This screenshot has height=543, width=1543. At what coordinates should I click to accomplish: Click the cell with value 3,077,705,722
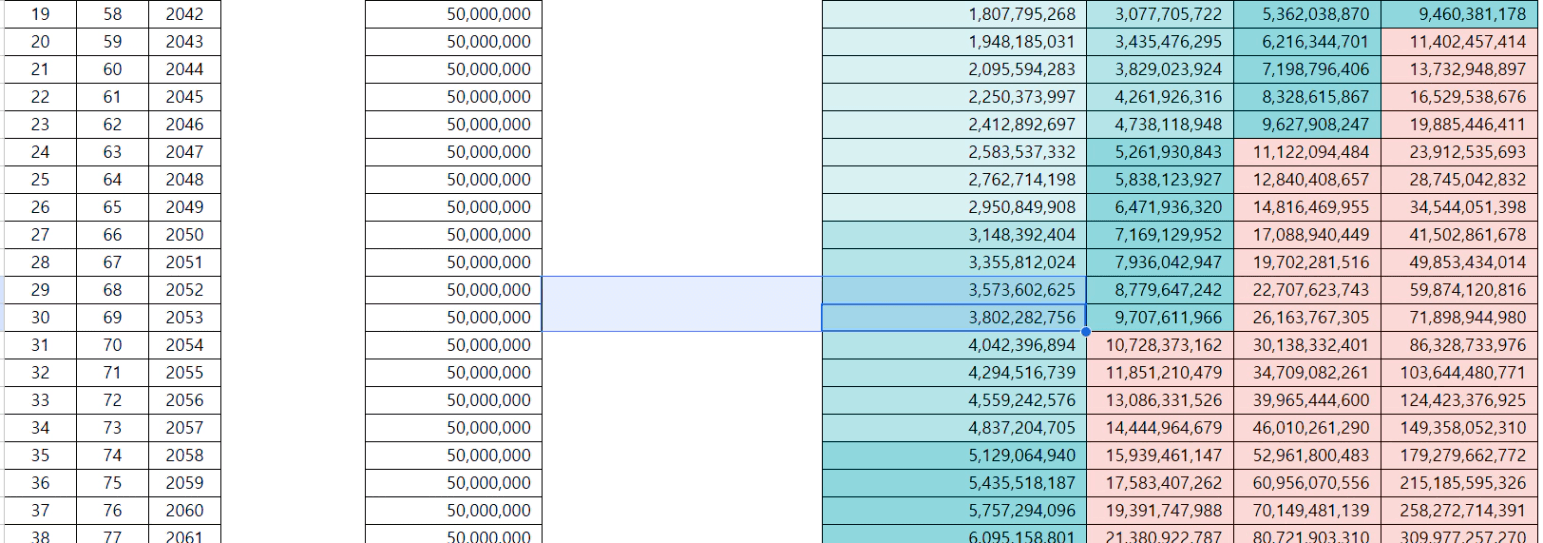[x=1159, y=14]
